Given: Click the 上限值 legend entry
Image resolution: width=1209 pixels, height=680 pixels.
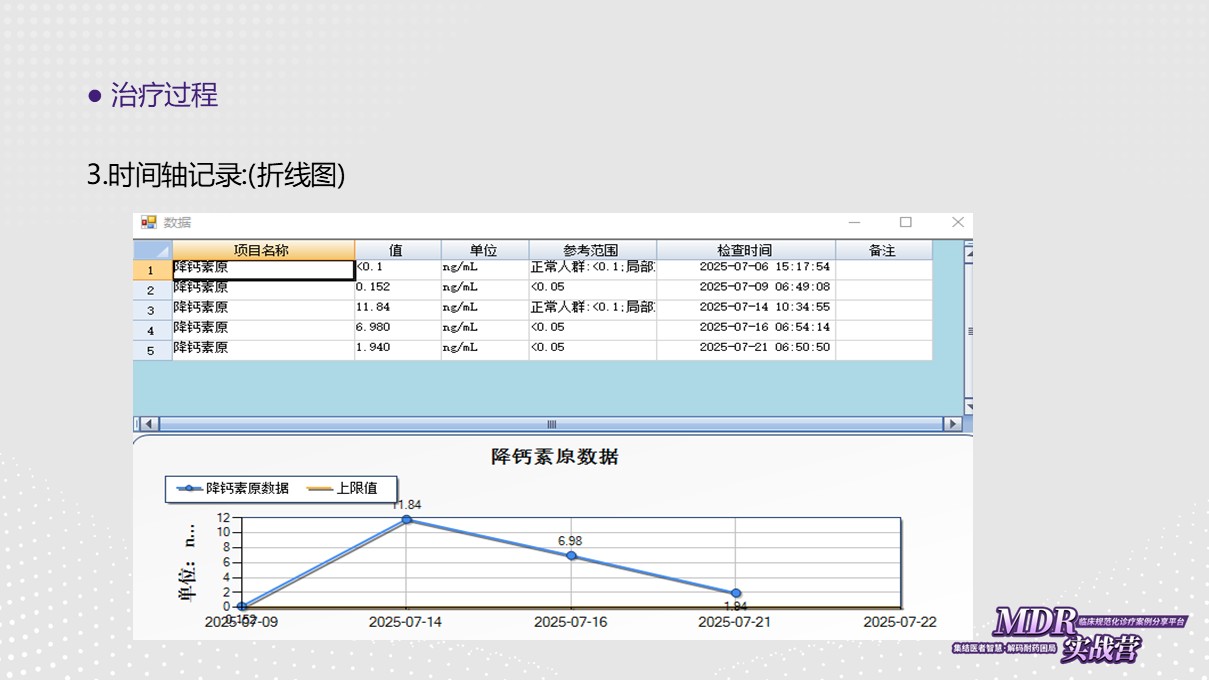Looking at the screenshot, I should pos(343,488).
